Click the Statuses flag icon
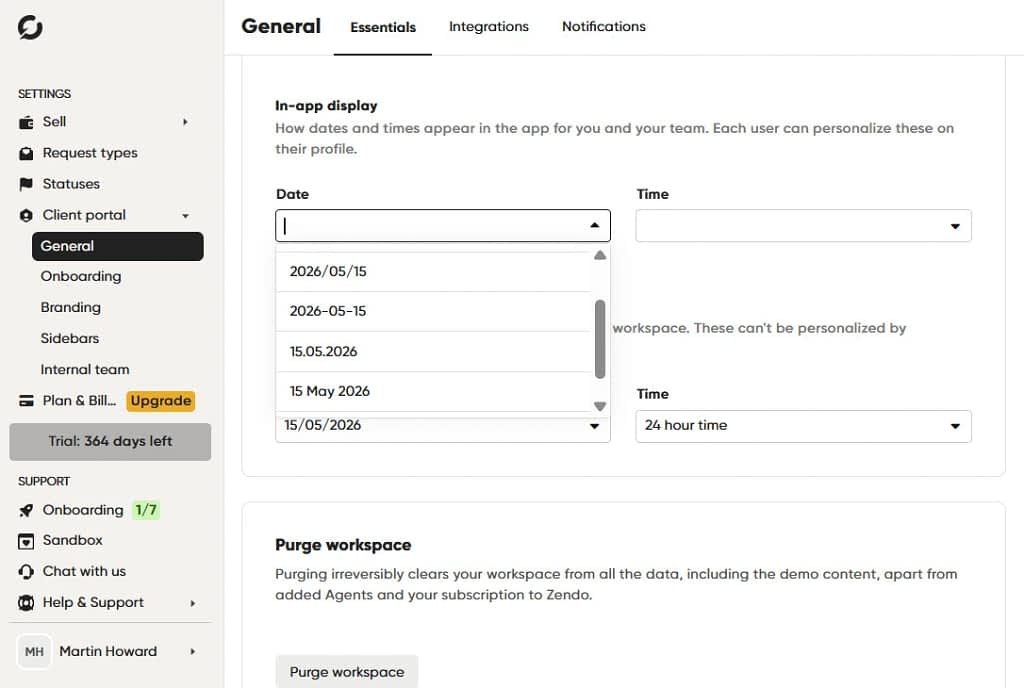 [26, 184]
